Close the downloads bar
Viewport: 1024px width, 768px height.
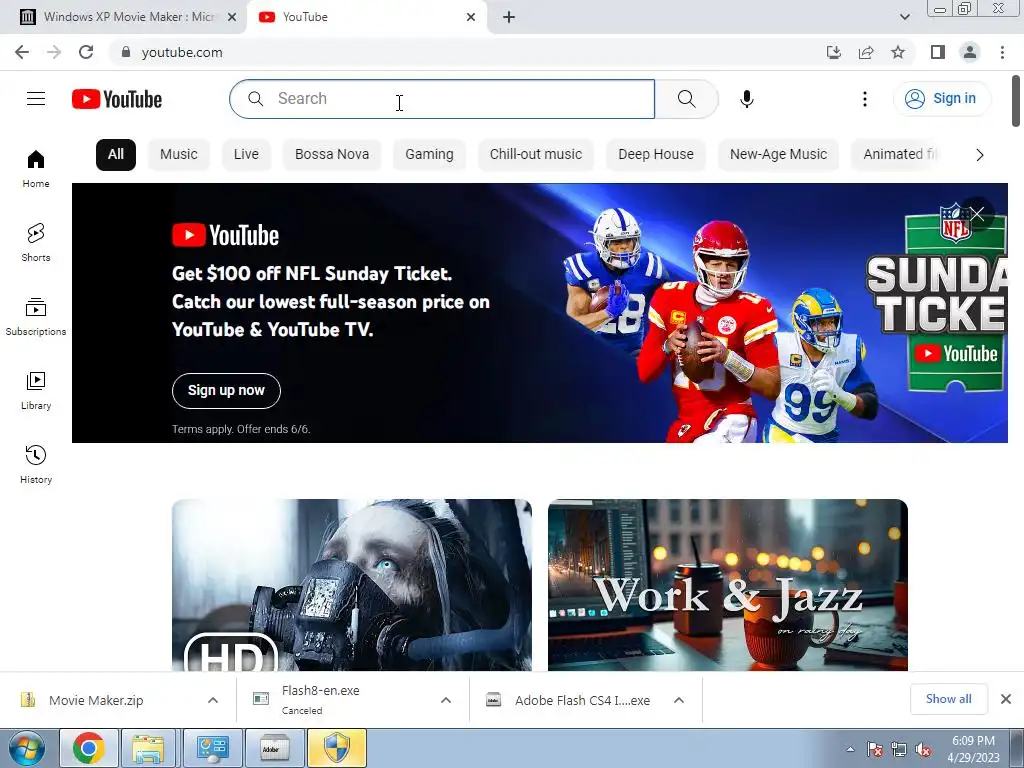pyautogui.click(x=1006, y=699)
